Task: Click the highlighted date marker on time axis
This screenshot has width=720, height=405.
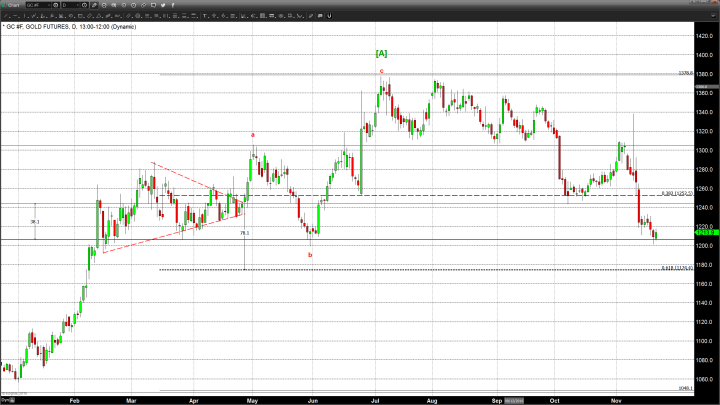Action: tap(514, 401)
